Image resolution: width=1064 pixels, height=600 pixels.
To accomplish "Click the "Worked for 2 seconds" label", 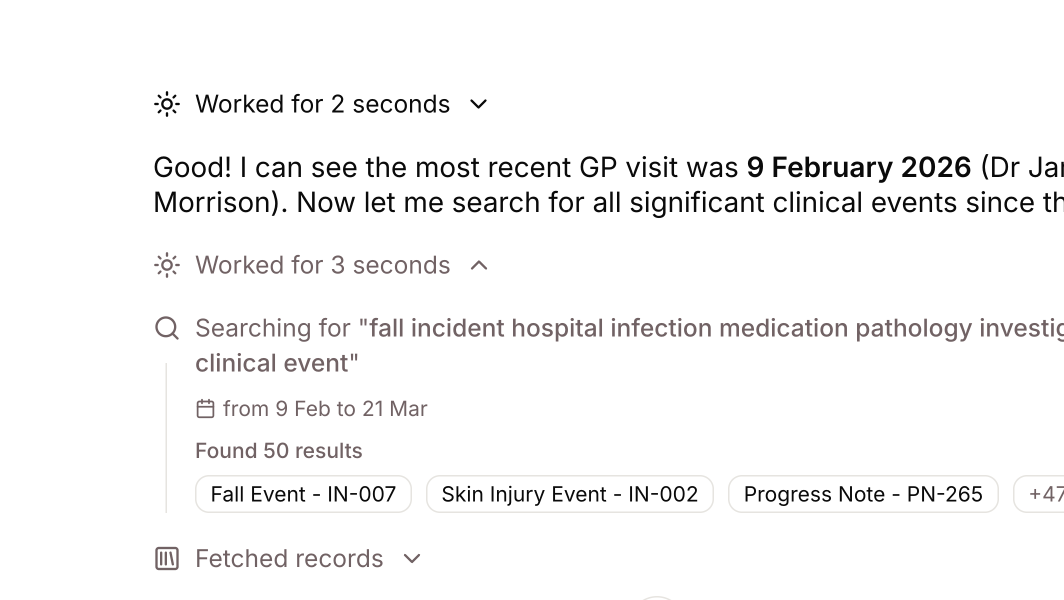I will (322, 104).
